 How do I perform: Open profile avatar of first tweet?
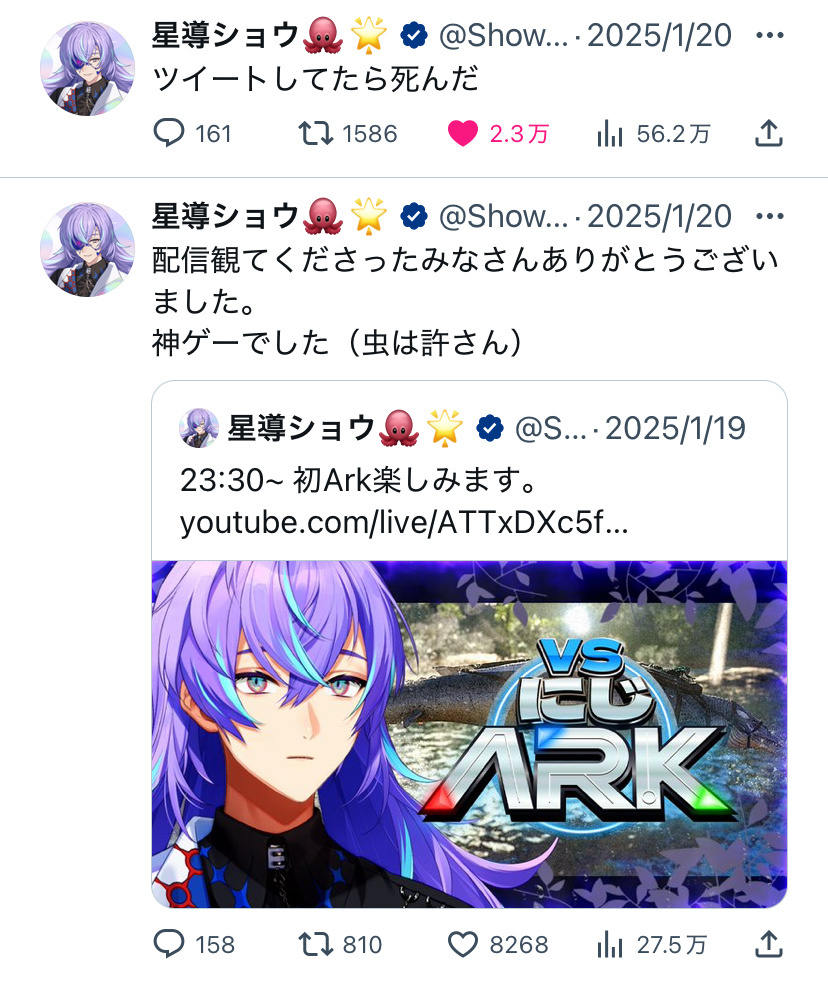click(x=88, y=68)
